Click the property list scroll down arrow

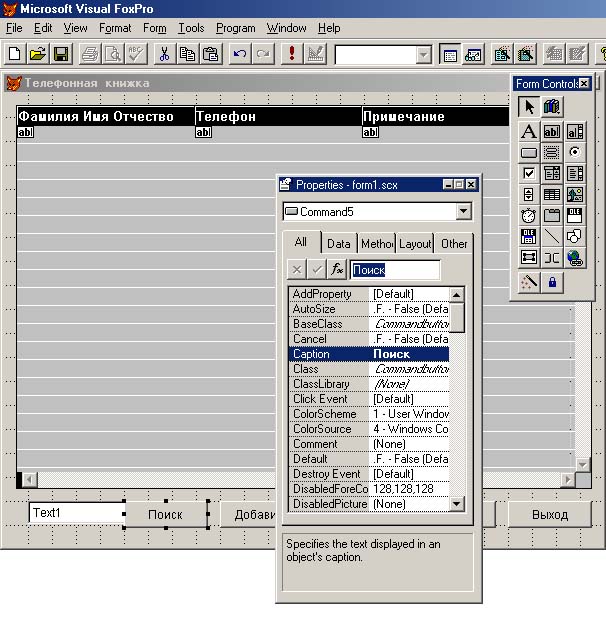(456, 504)
